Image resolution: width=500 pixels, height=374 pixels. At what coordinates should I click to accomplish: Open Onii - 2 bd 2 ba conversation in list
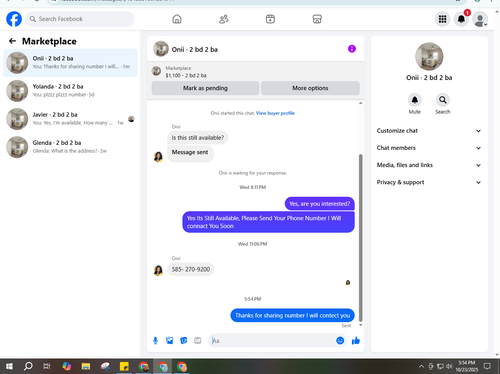(x=70, y=63)
